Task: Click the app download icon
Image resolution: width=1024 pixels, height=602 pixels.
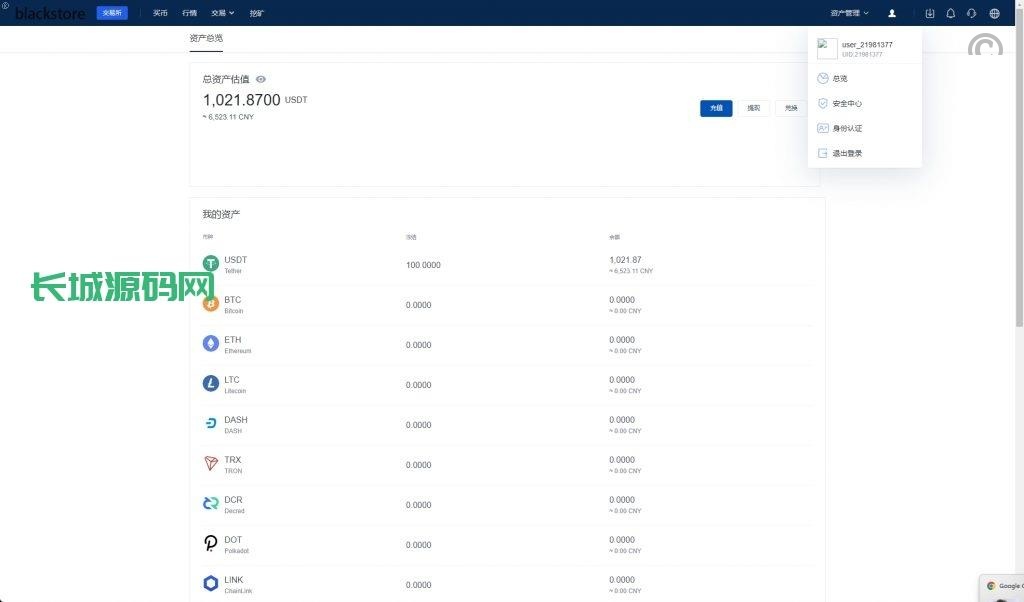Action: point(930,13)
